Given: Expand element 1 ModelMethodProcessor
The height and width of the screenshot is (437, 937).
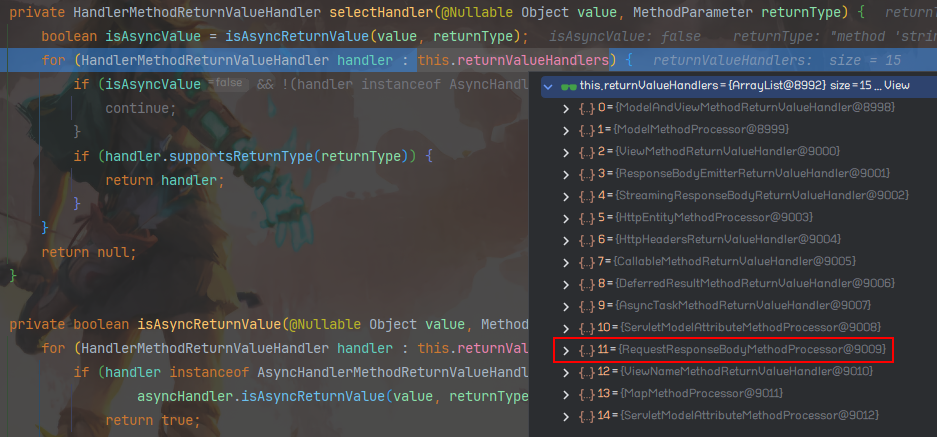Looking at the screenshot, I should (x=566, y=130).
